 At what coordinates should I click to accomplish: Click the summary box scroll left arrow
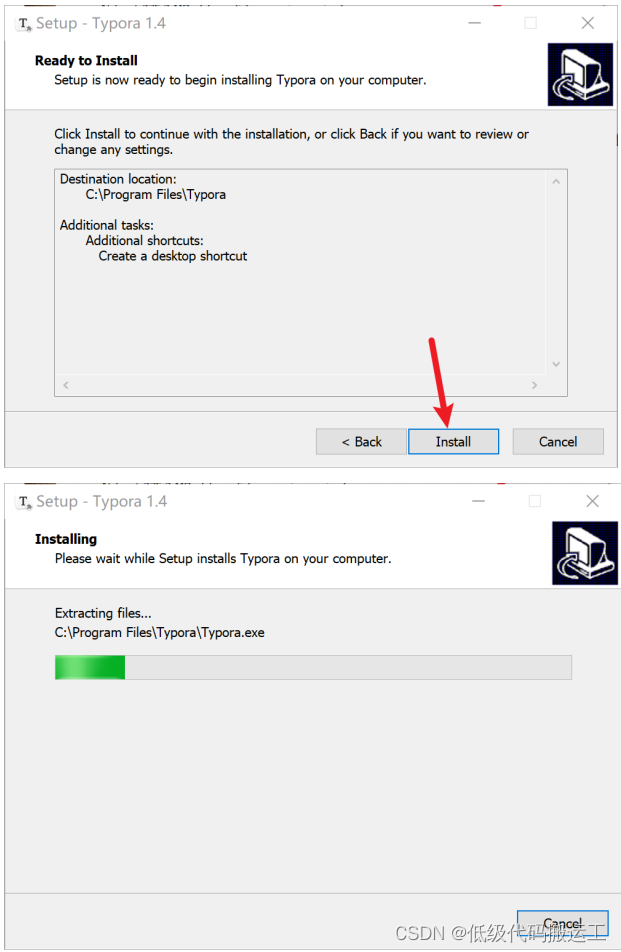point(66,385)
